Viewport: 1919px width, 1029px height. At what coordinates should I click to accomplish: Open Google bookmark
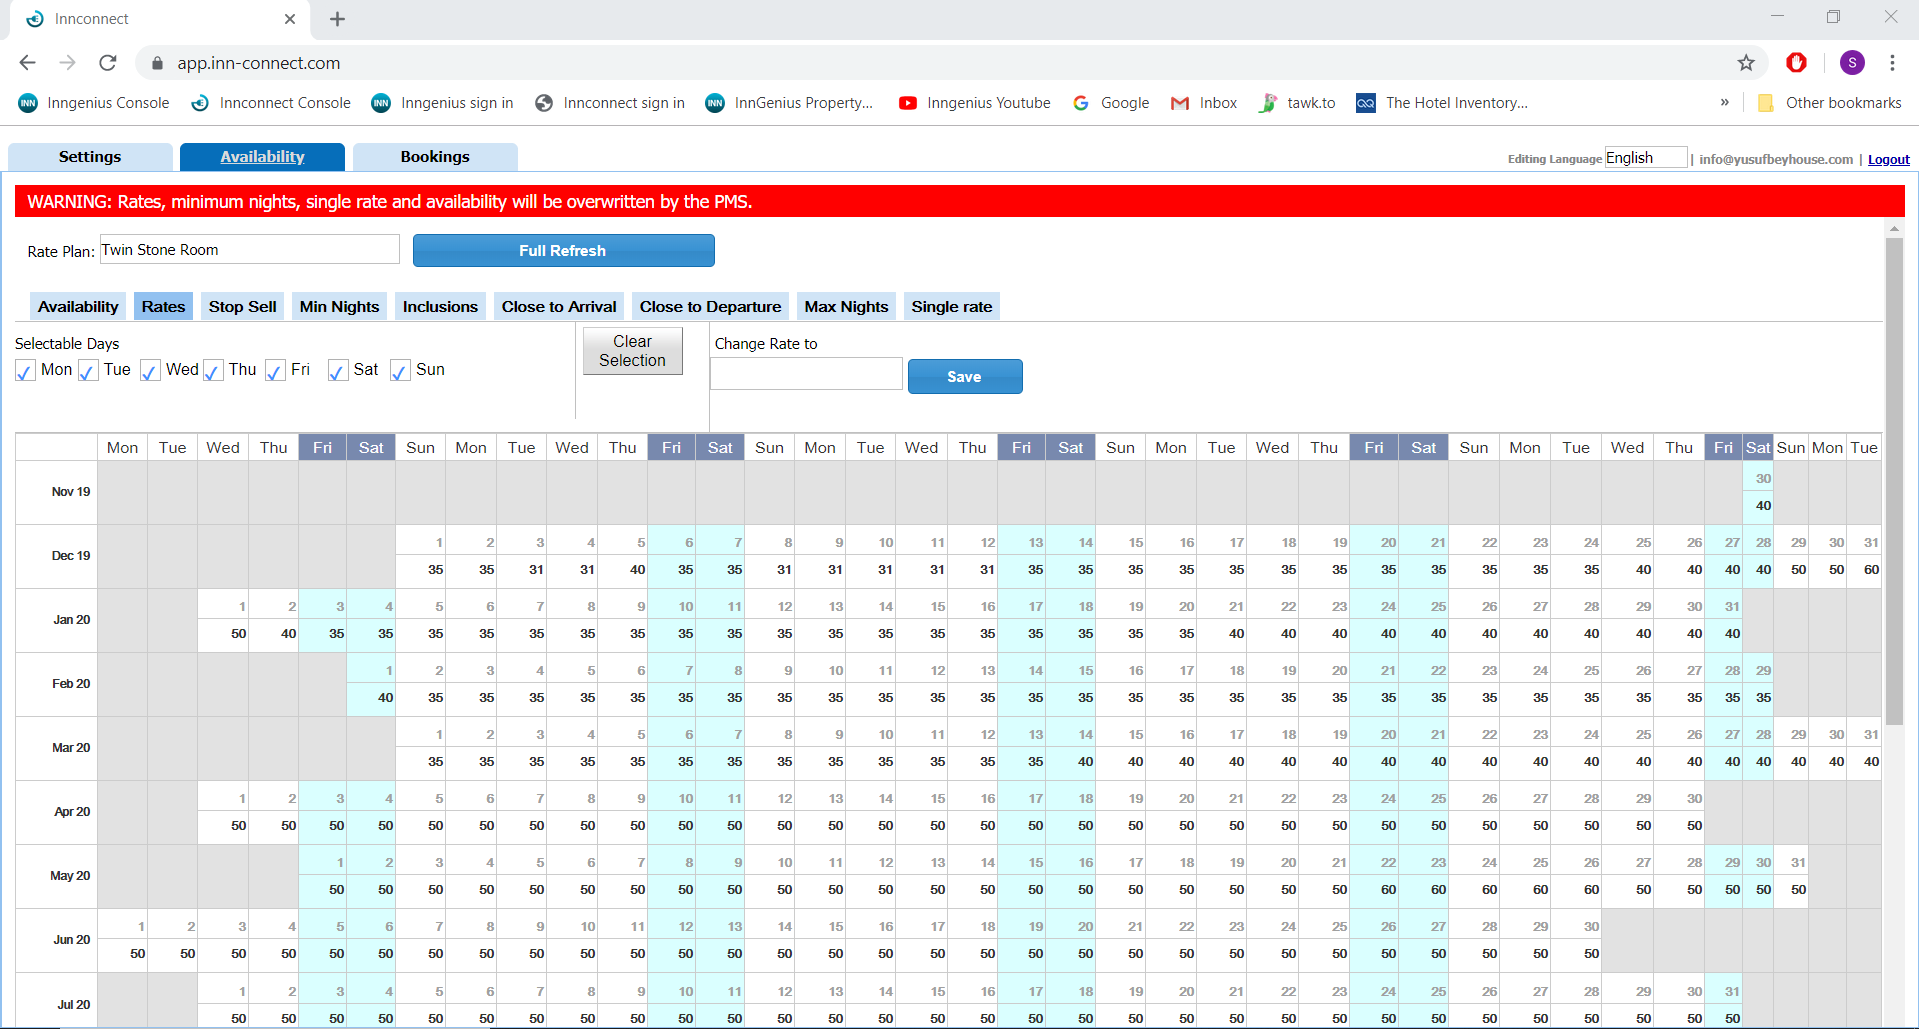point(1111,103)
